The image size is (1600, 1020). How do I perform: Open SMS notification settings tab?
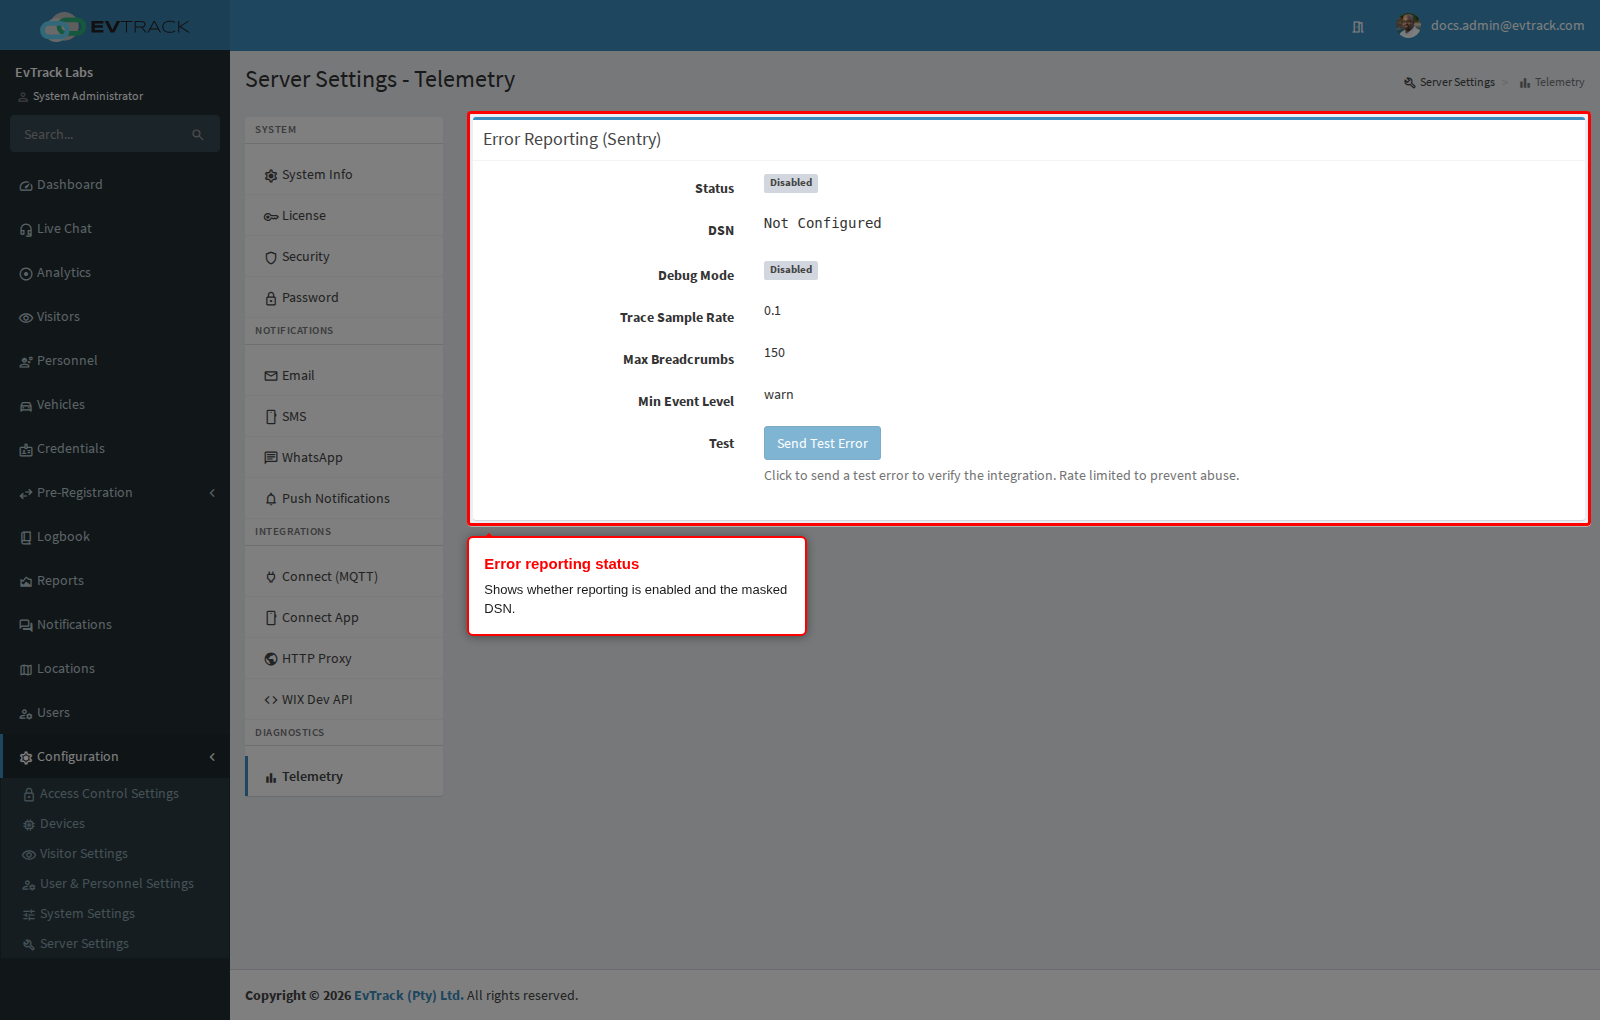click(x=344, y=417)
